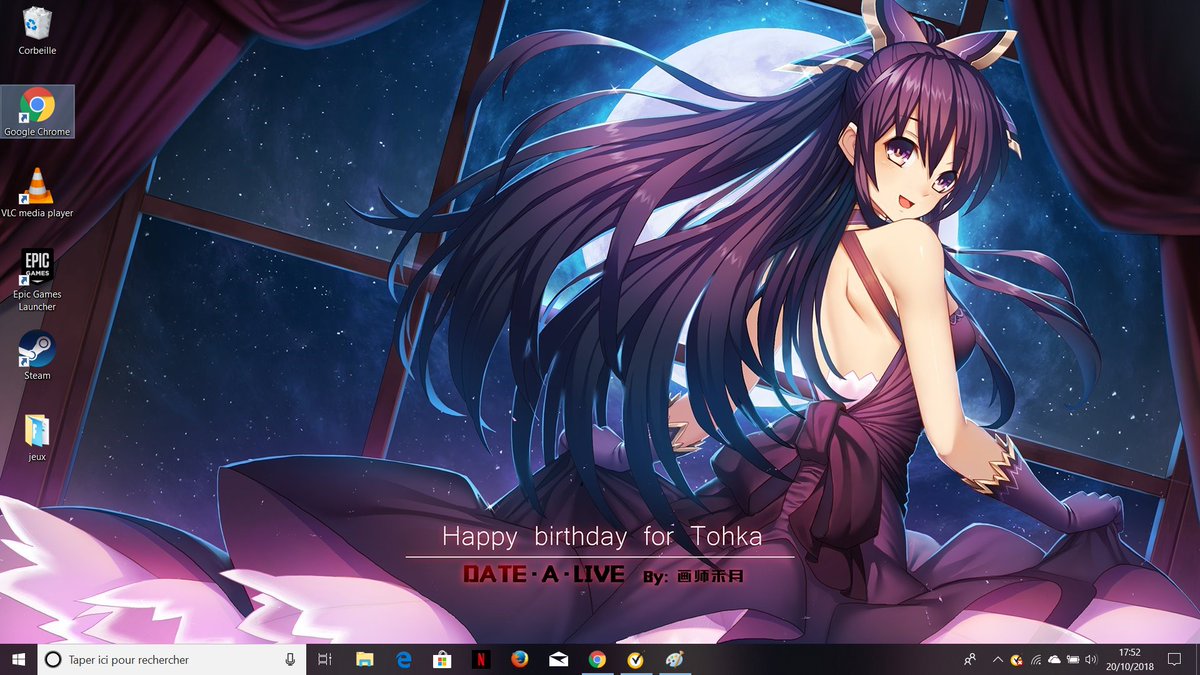Image resolution: width=1200 pixels, height=675 pixels.
Task: Launch Netflix from taskbar
Action: click(x=481, y=659)
